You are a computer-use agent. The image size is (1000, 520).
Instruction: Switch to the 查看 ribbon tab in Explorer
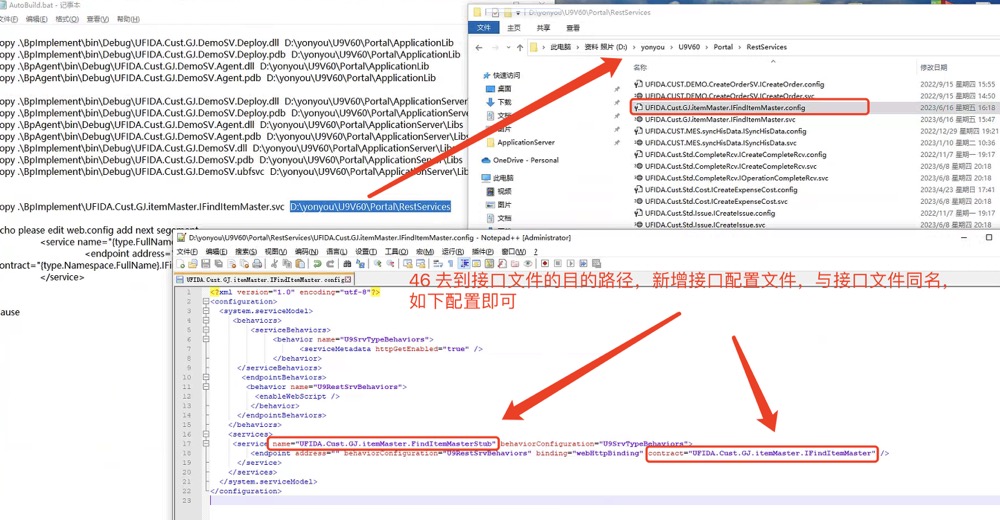pyautogui.click(x=577, y=28)
